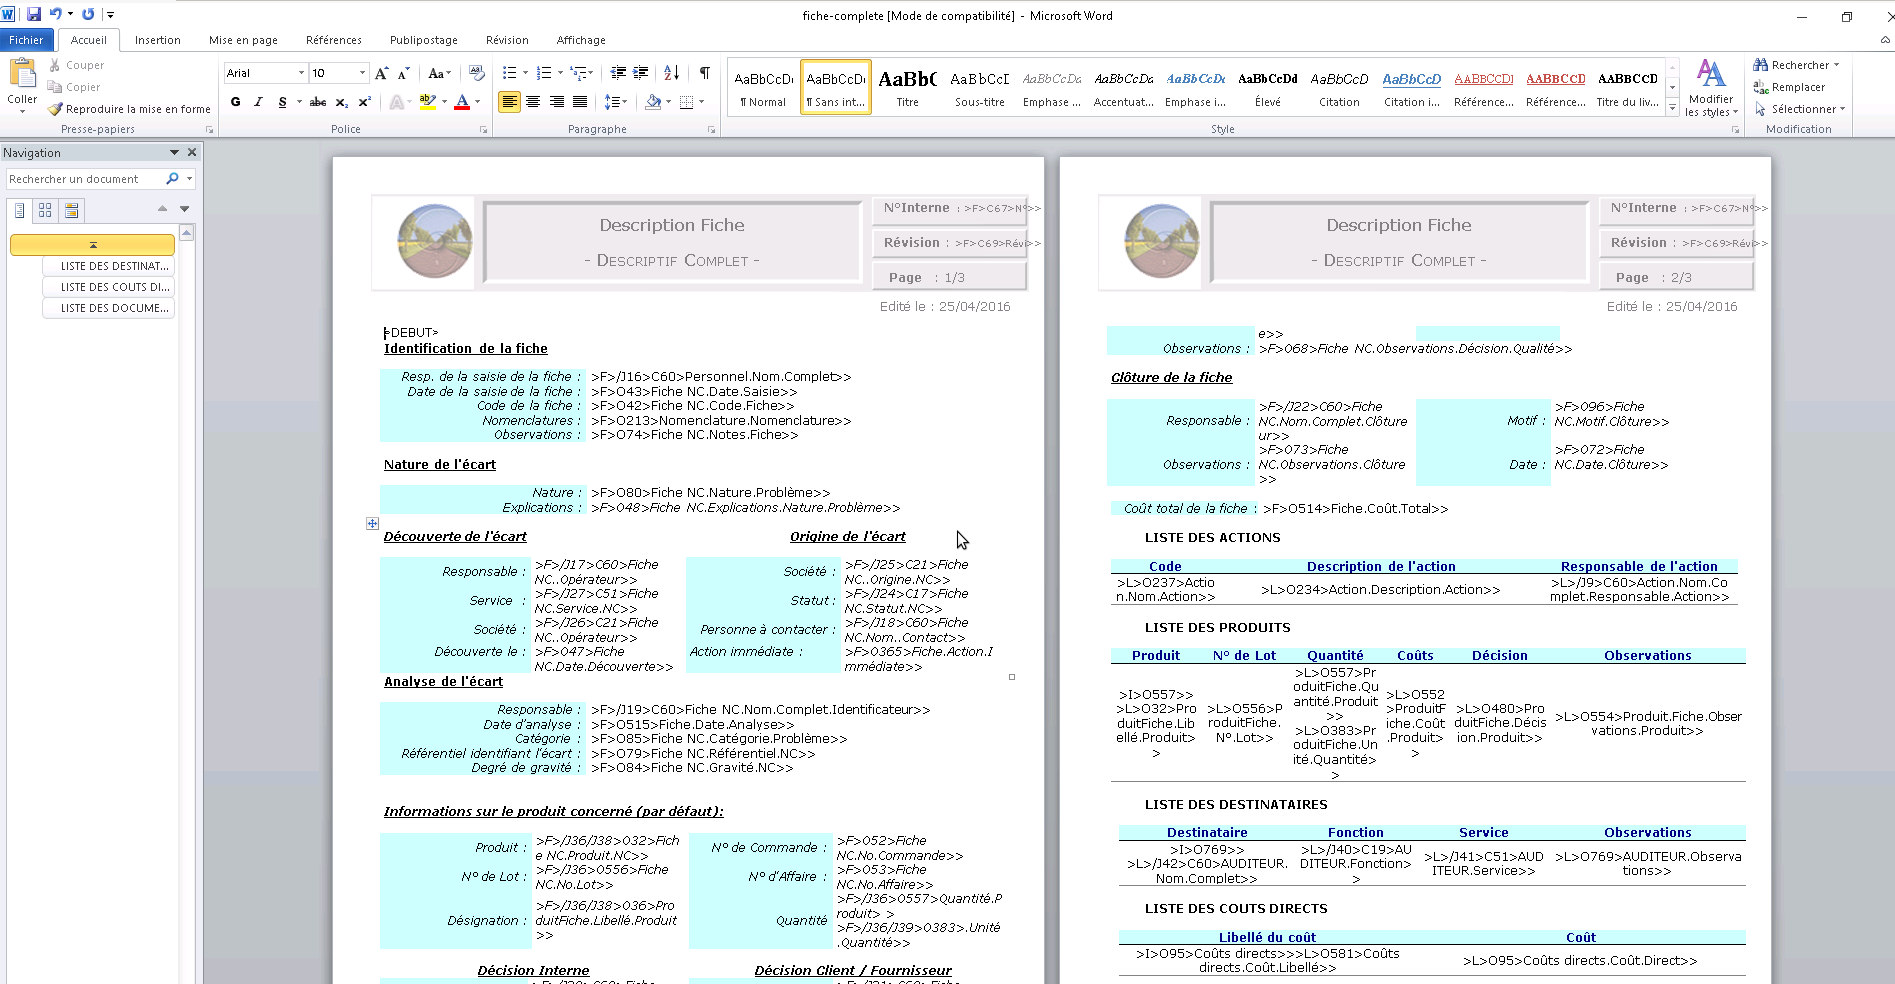Open the line spacing dropdown

[616, 102]
